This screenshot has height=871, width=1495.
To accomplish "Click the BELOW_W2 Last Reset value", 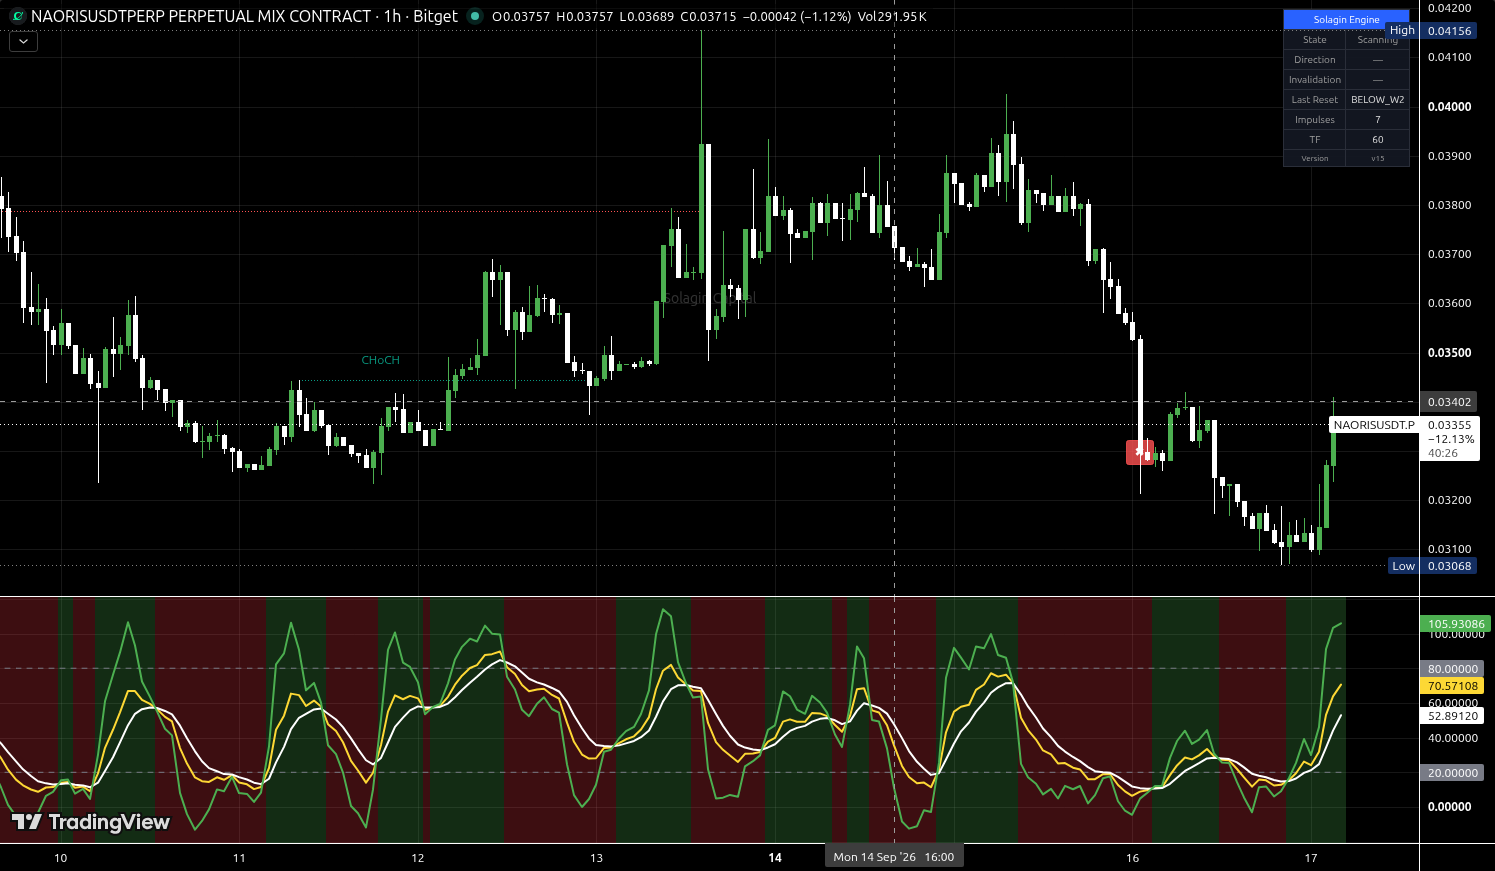I will (x=1377, y=100).
